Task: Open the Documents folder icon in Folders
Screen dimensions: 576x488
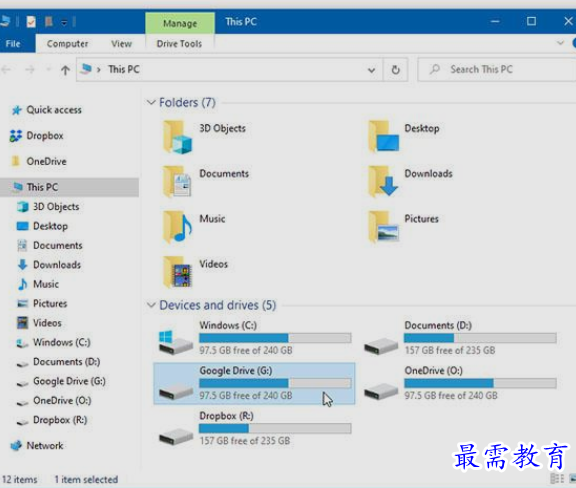Action: (x=178, y=182)
